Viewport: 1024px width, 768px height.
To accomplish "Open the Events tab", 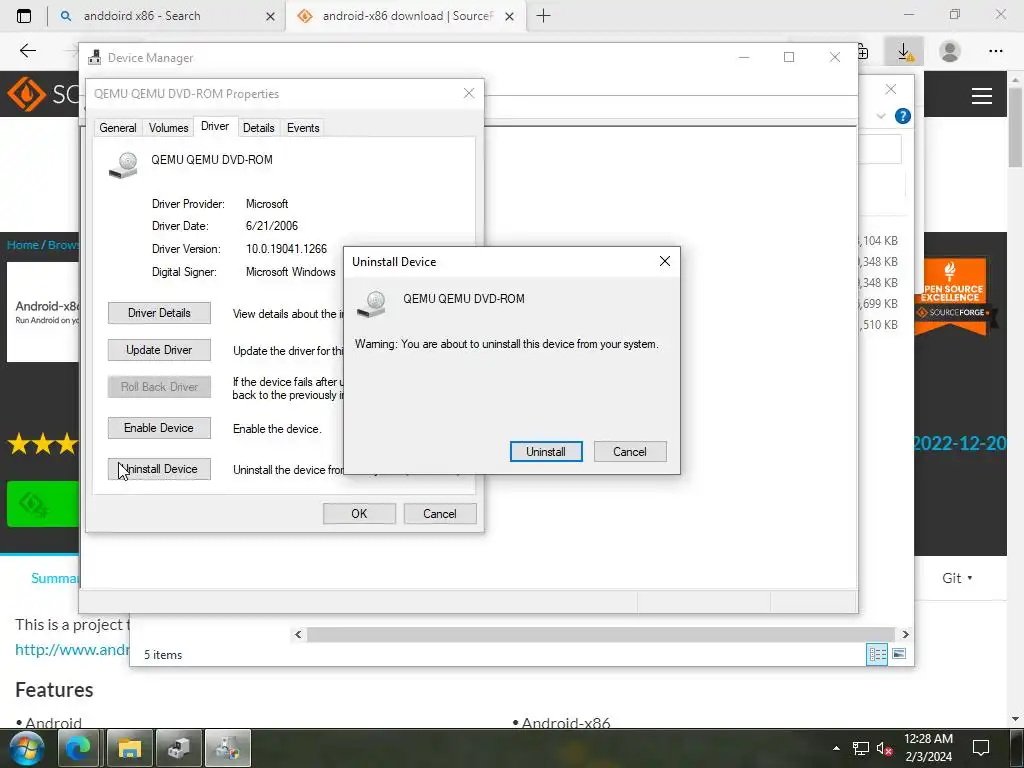I will pos(303,128).
